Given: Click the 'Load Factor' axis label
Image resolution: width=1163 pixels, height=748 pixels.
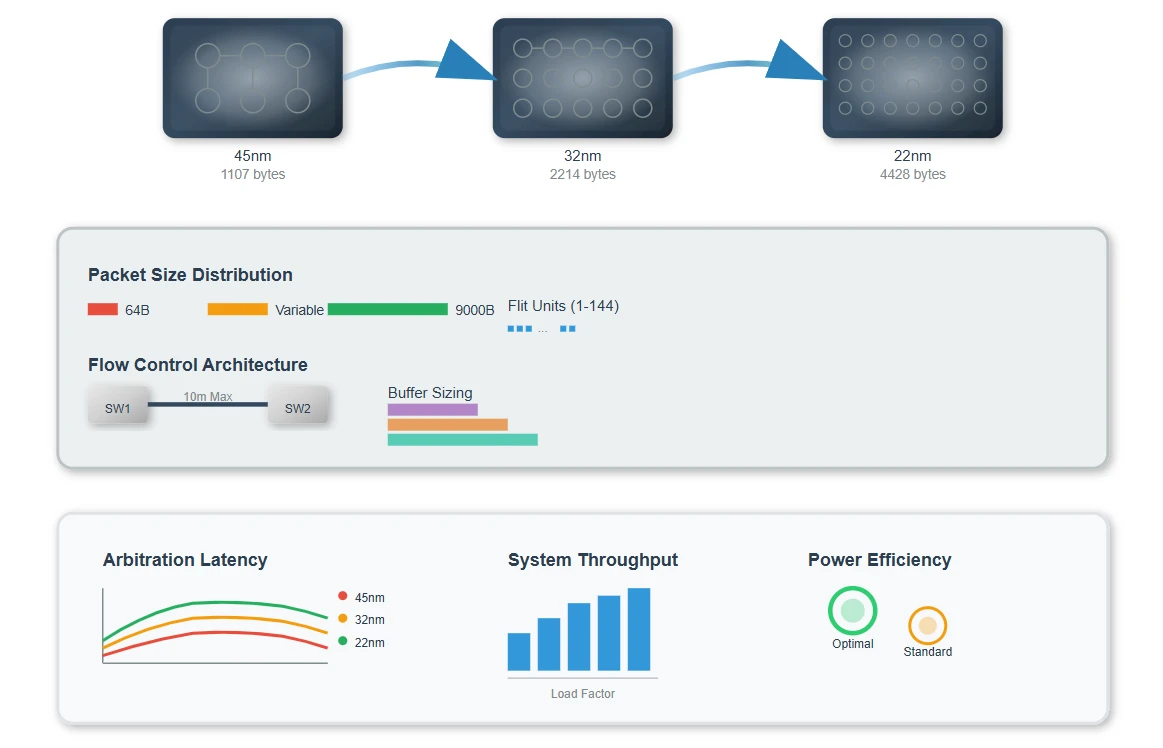Looking at the screenshot, I should tap(583, 694).
